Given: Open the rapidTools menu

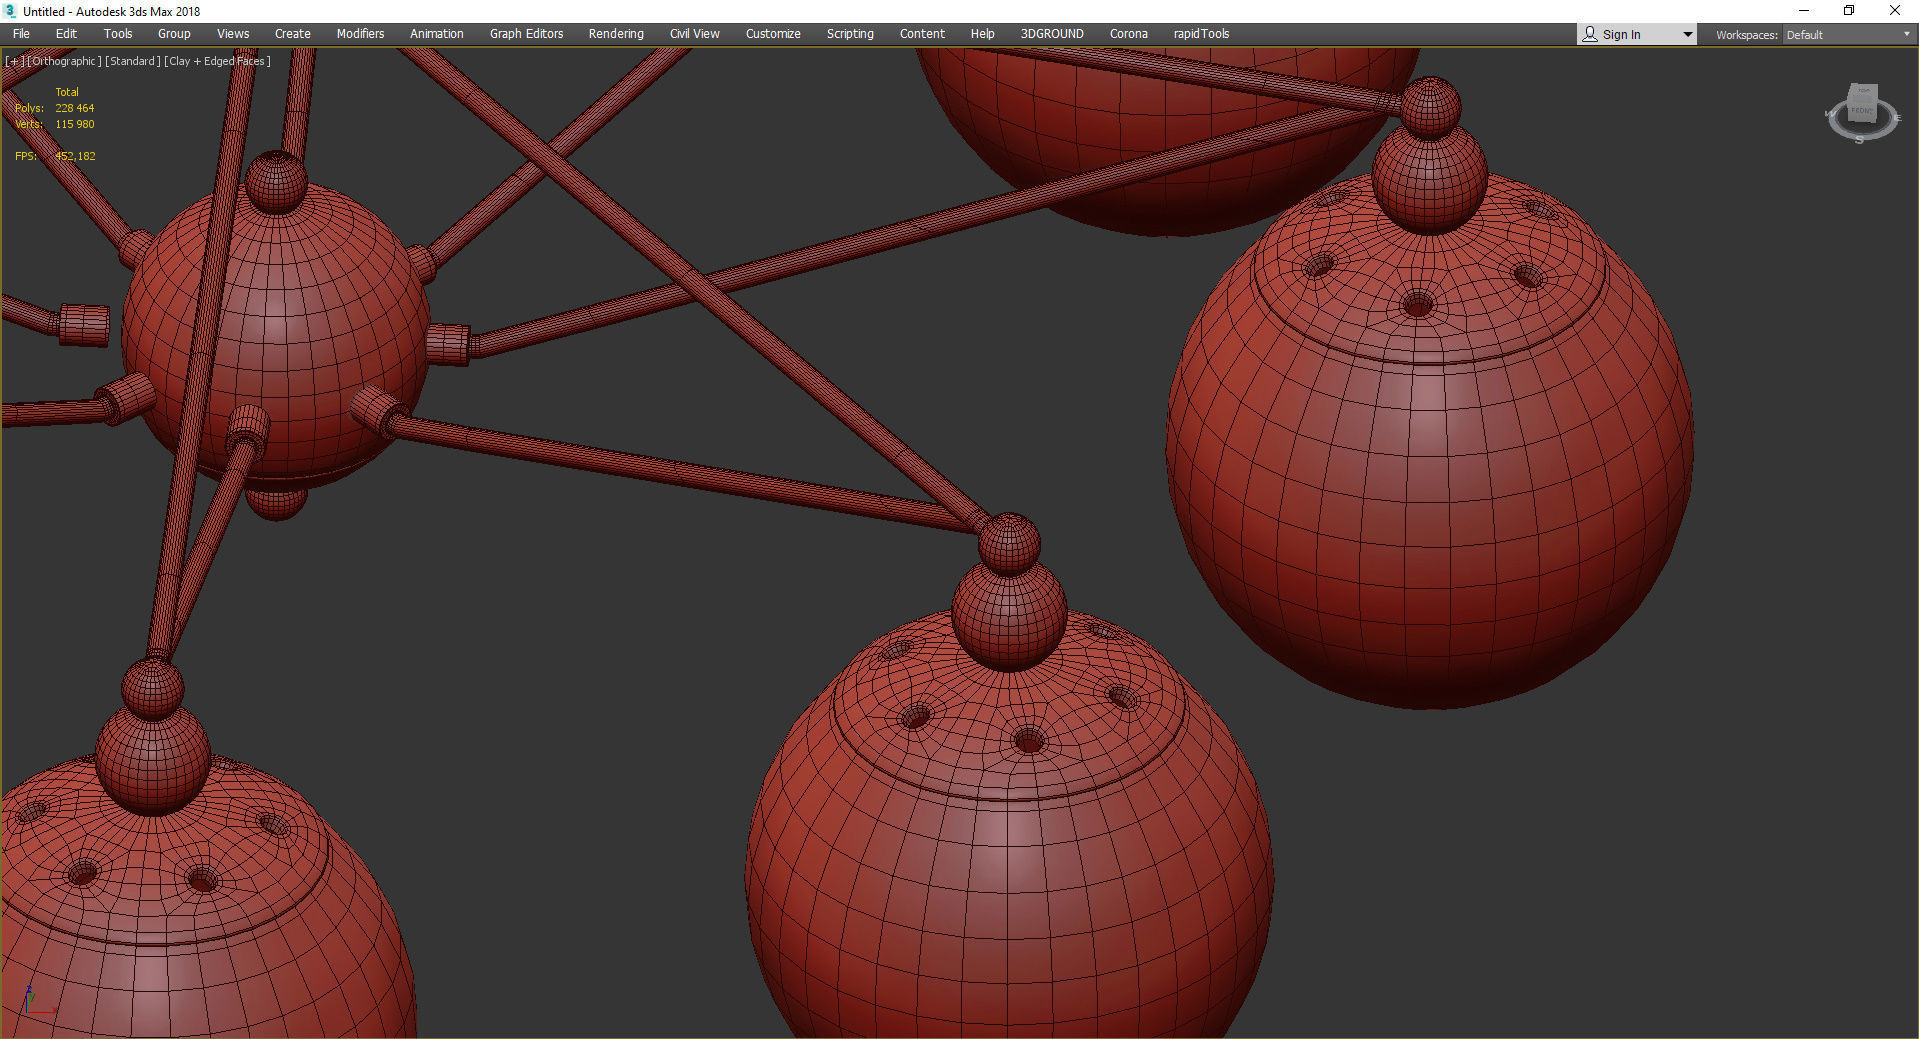Looking at the screenshot, I should pyautogui.click(x=1201, y=34).
